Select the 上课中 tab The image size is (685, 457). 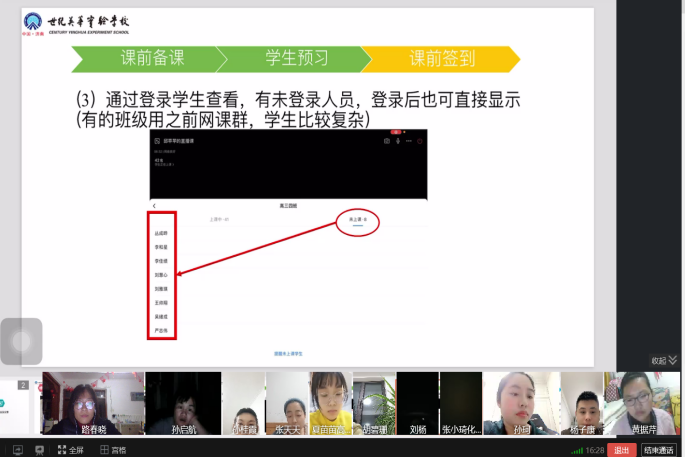(219, 218)
